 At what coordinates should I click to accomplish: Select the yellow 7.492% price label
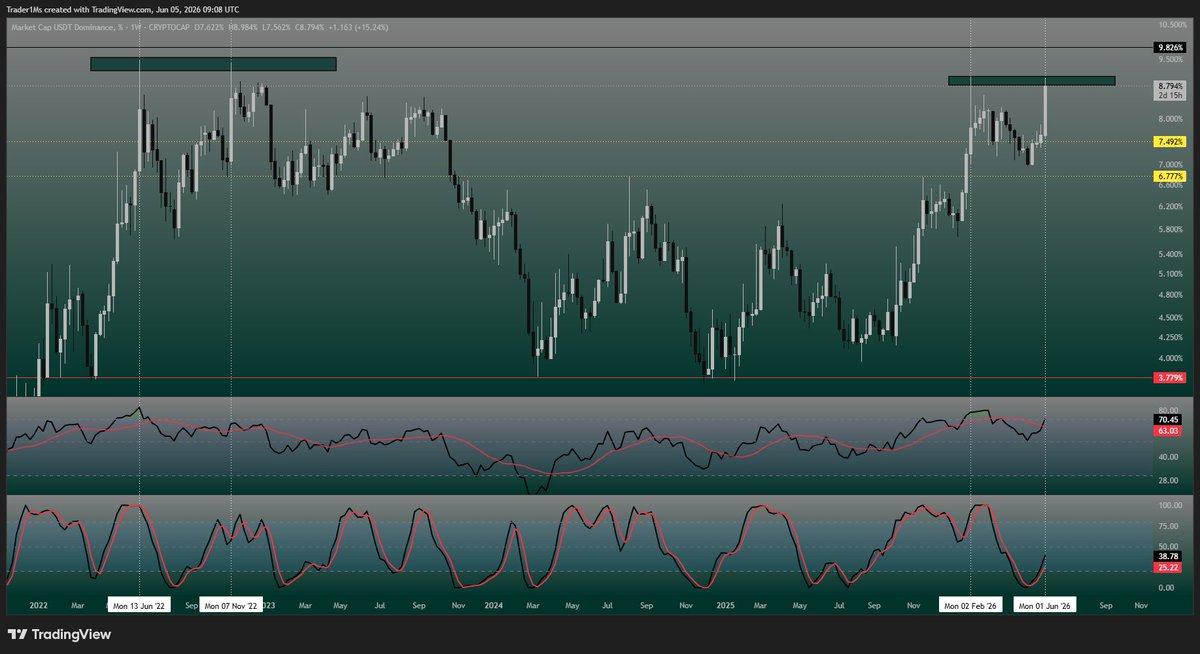click(x=1170, y=142)
